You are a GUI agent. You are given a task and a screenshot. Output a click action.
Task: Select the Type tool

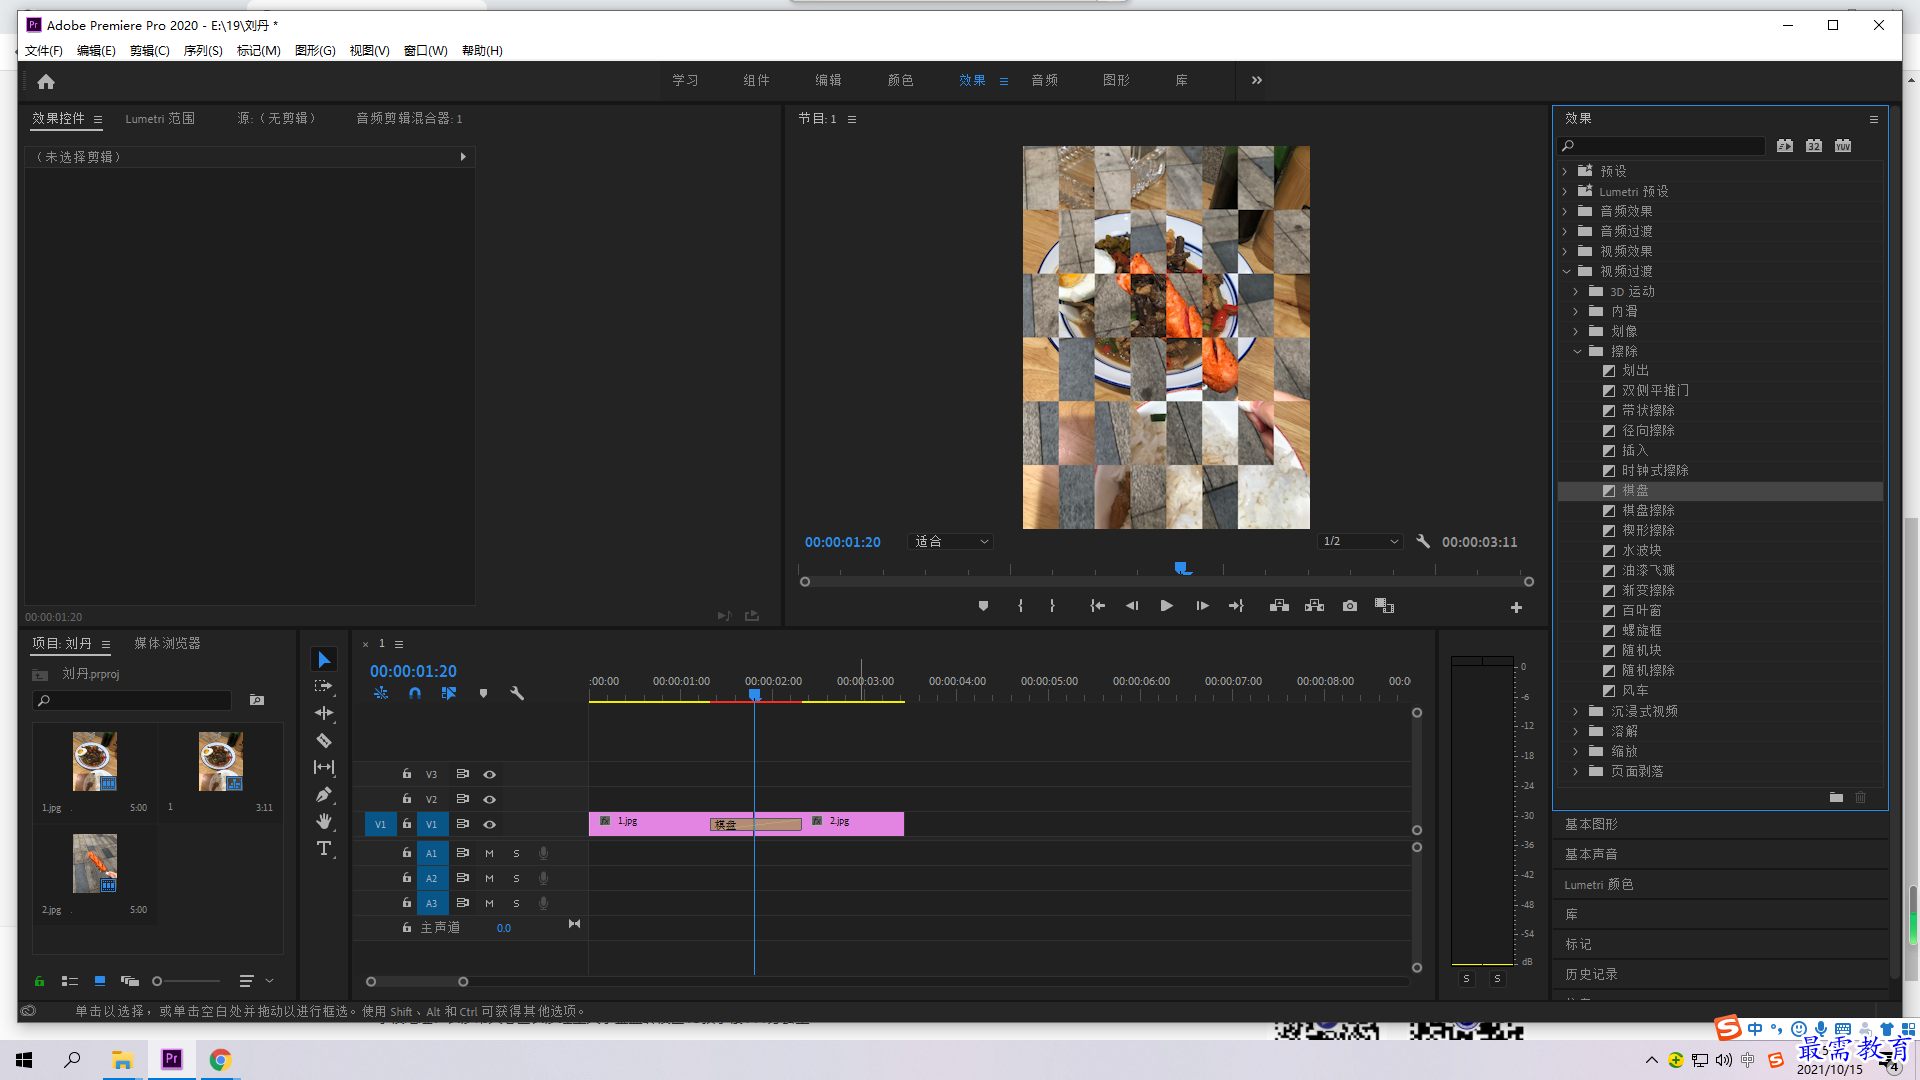(324, 849)
